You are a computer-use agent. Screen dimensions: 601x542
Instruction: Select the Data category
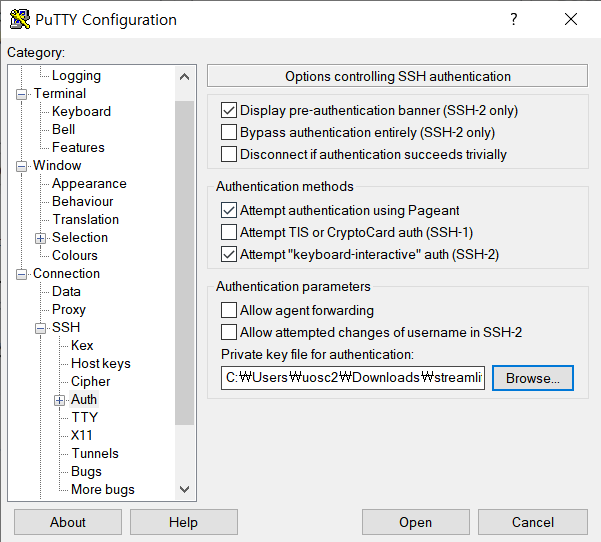tap(66, 291)
